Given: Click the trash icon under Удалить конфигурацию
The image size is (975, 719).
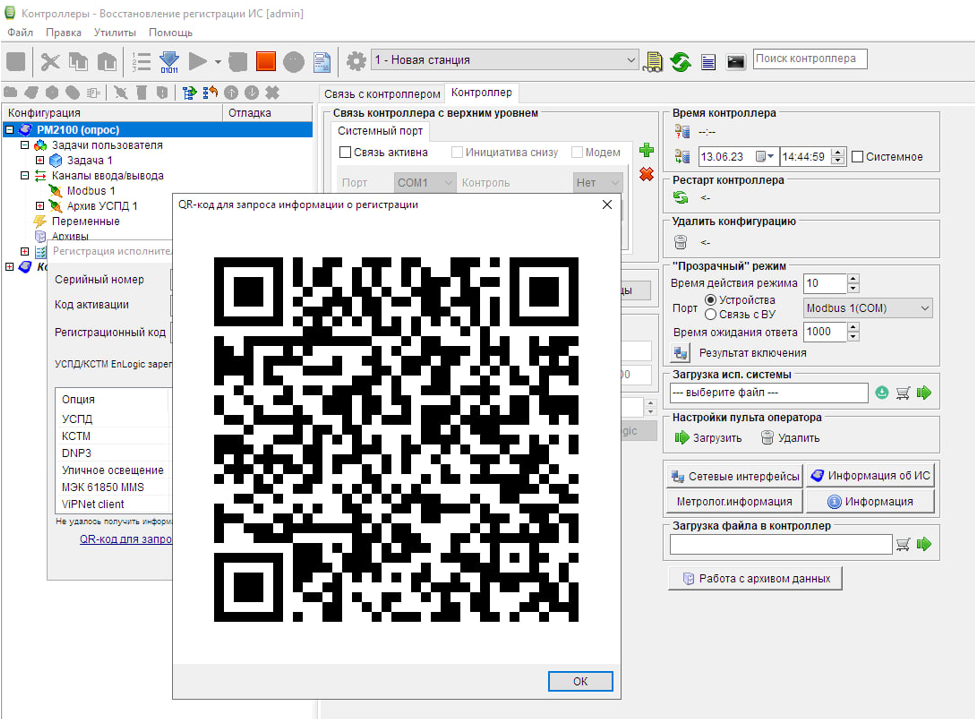Looking at the screenshot, I should 681,242.
